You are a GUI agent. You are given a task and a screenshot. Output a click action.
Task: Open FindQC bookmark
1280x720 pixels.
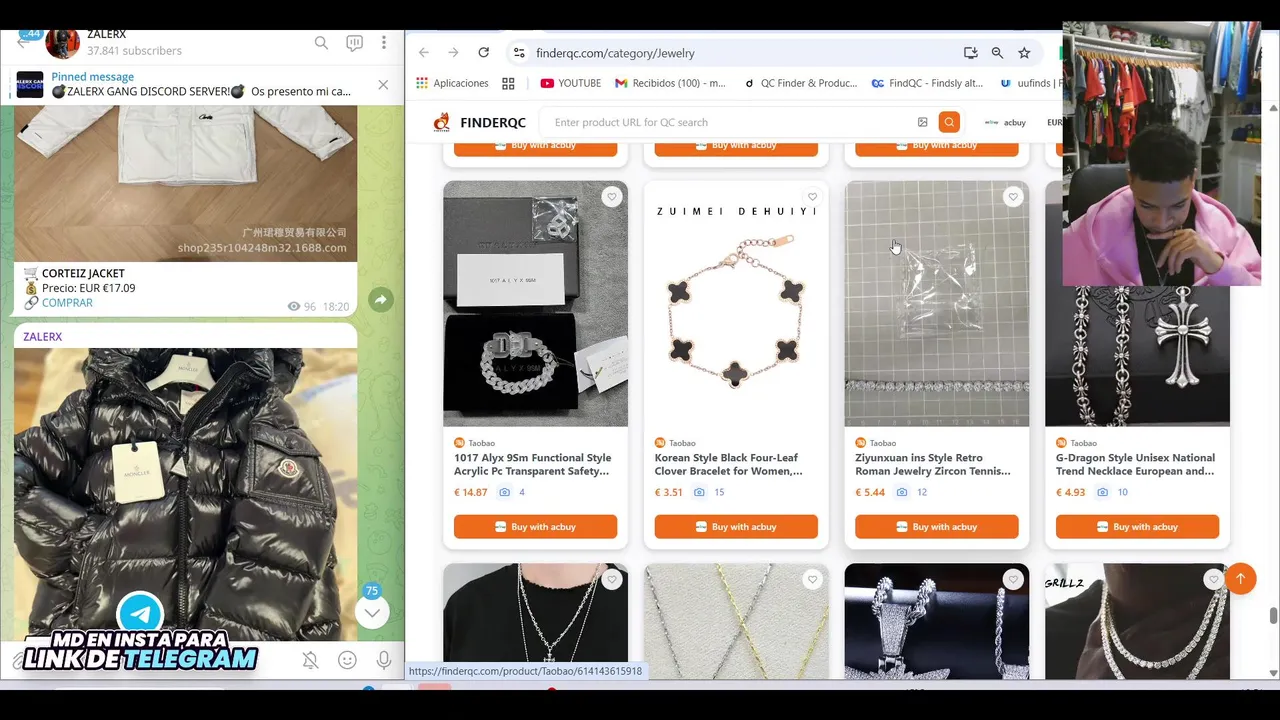pyautogui.click(x=927, y=83)
